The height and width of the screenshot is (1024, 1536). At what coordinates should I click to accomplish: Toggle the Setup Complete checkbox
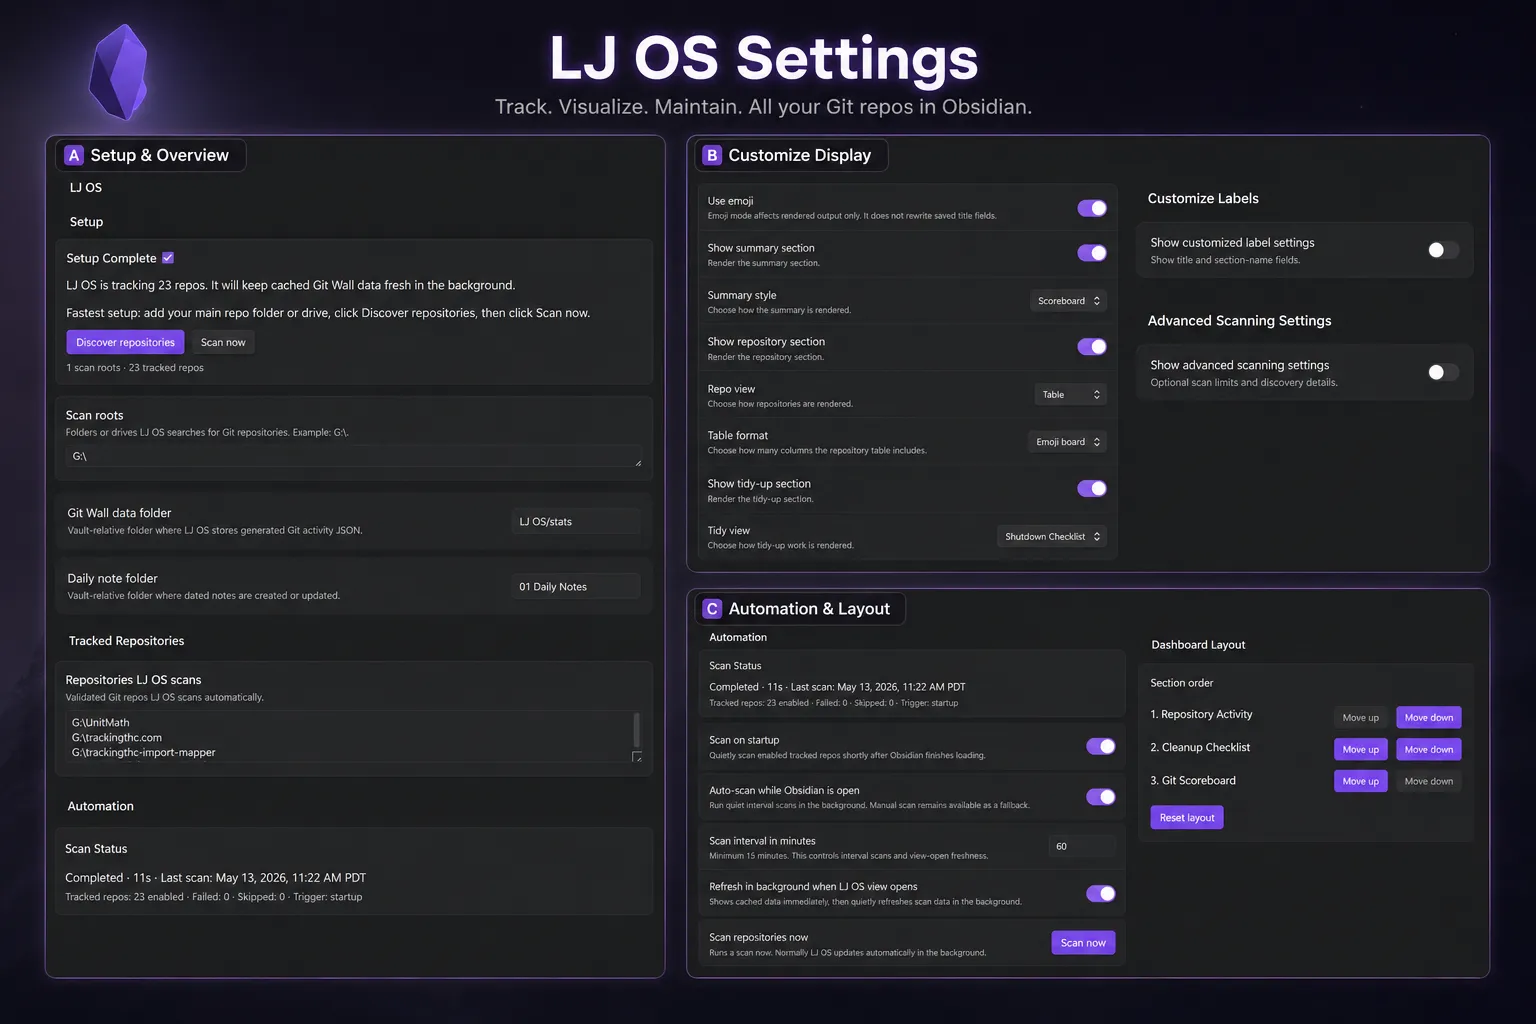pos(168,258)
